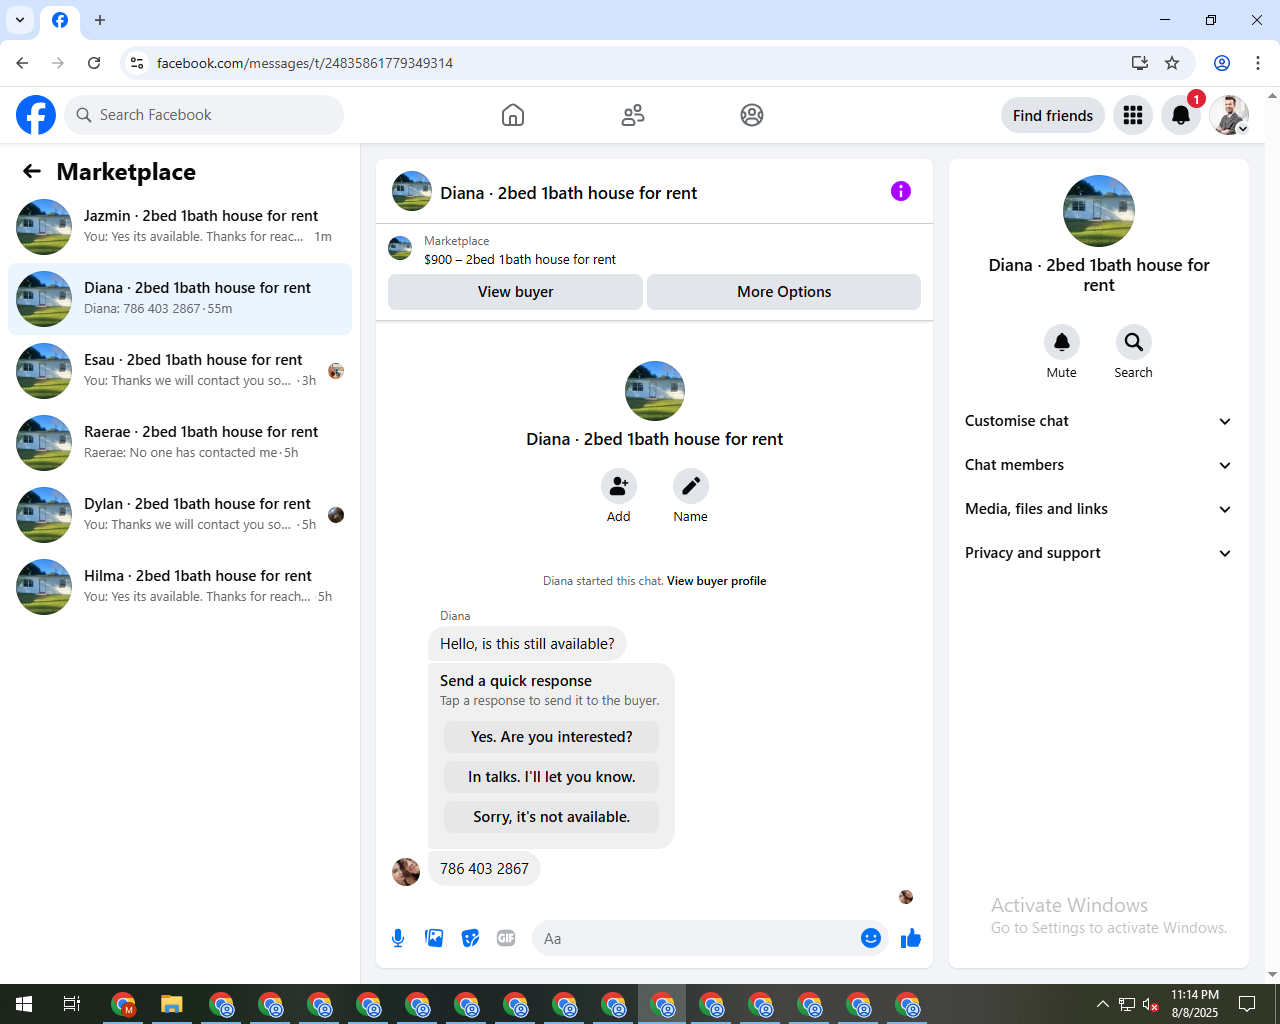Viewport: 1280px width, 1024px height.
Task: Expand Privacy and support section
Action: click(1098, 553)
